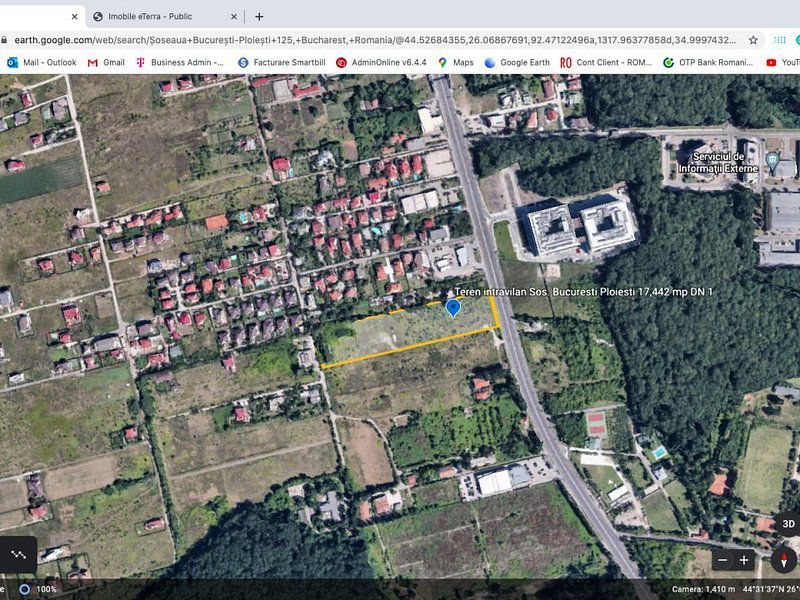Click the Gmail bookmark icon
800x600 pixels.
click(91, 62)
